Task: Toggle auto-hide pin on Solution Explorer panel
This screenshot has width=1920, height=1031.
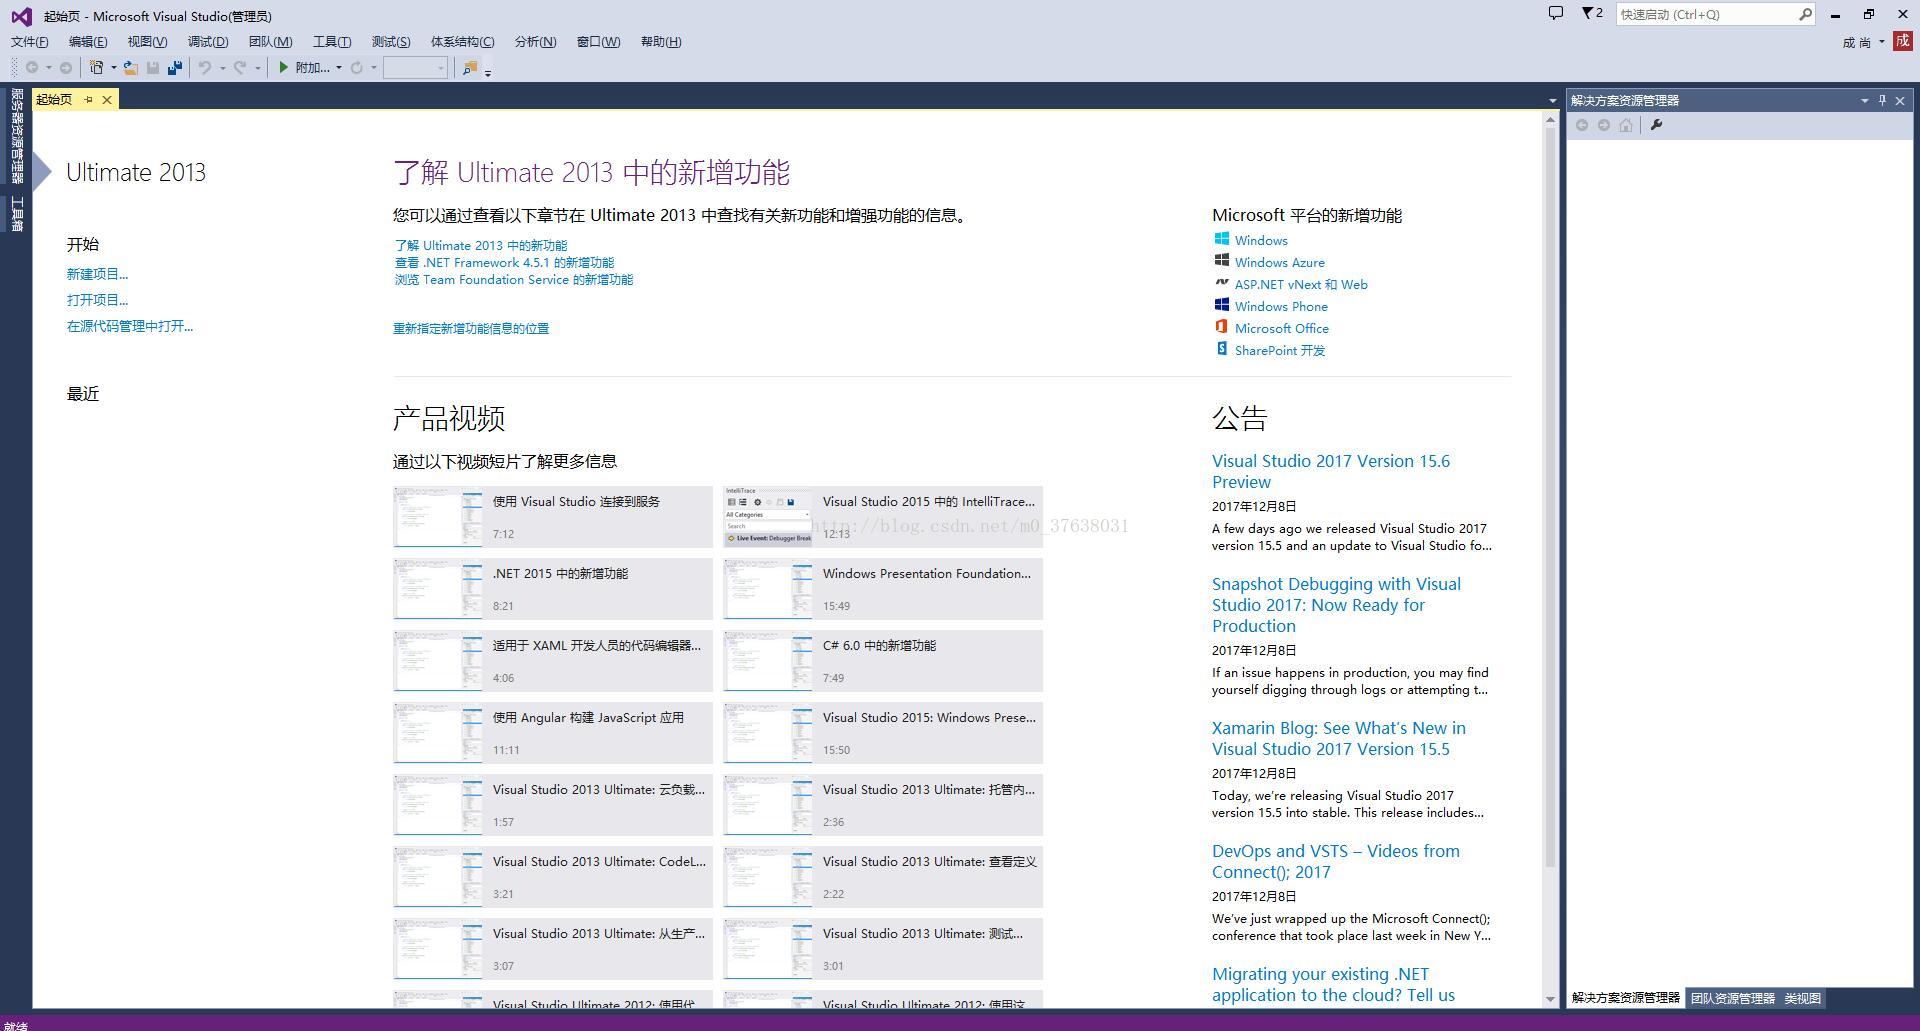Action: pos(1882,100)
